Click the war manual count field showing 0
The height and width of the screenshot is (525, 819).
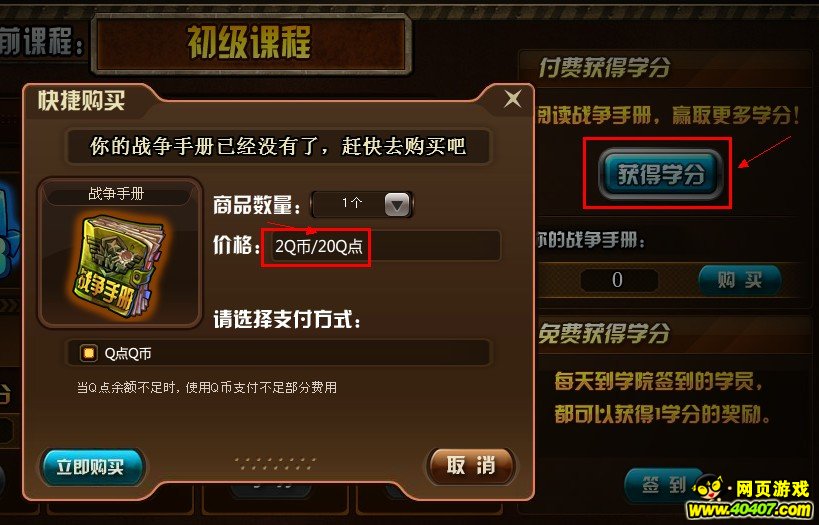(x=618, y=280)
